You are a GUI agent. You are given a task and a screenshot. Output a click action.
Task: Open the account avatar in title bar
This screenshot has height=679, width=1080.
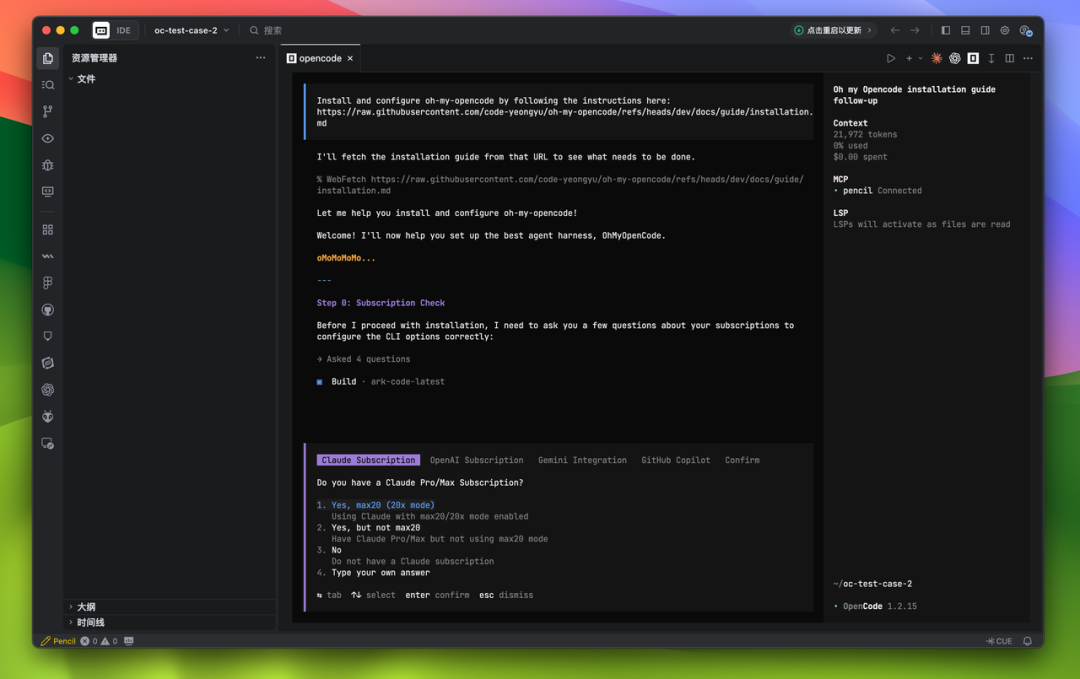coord(1026,30)
